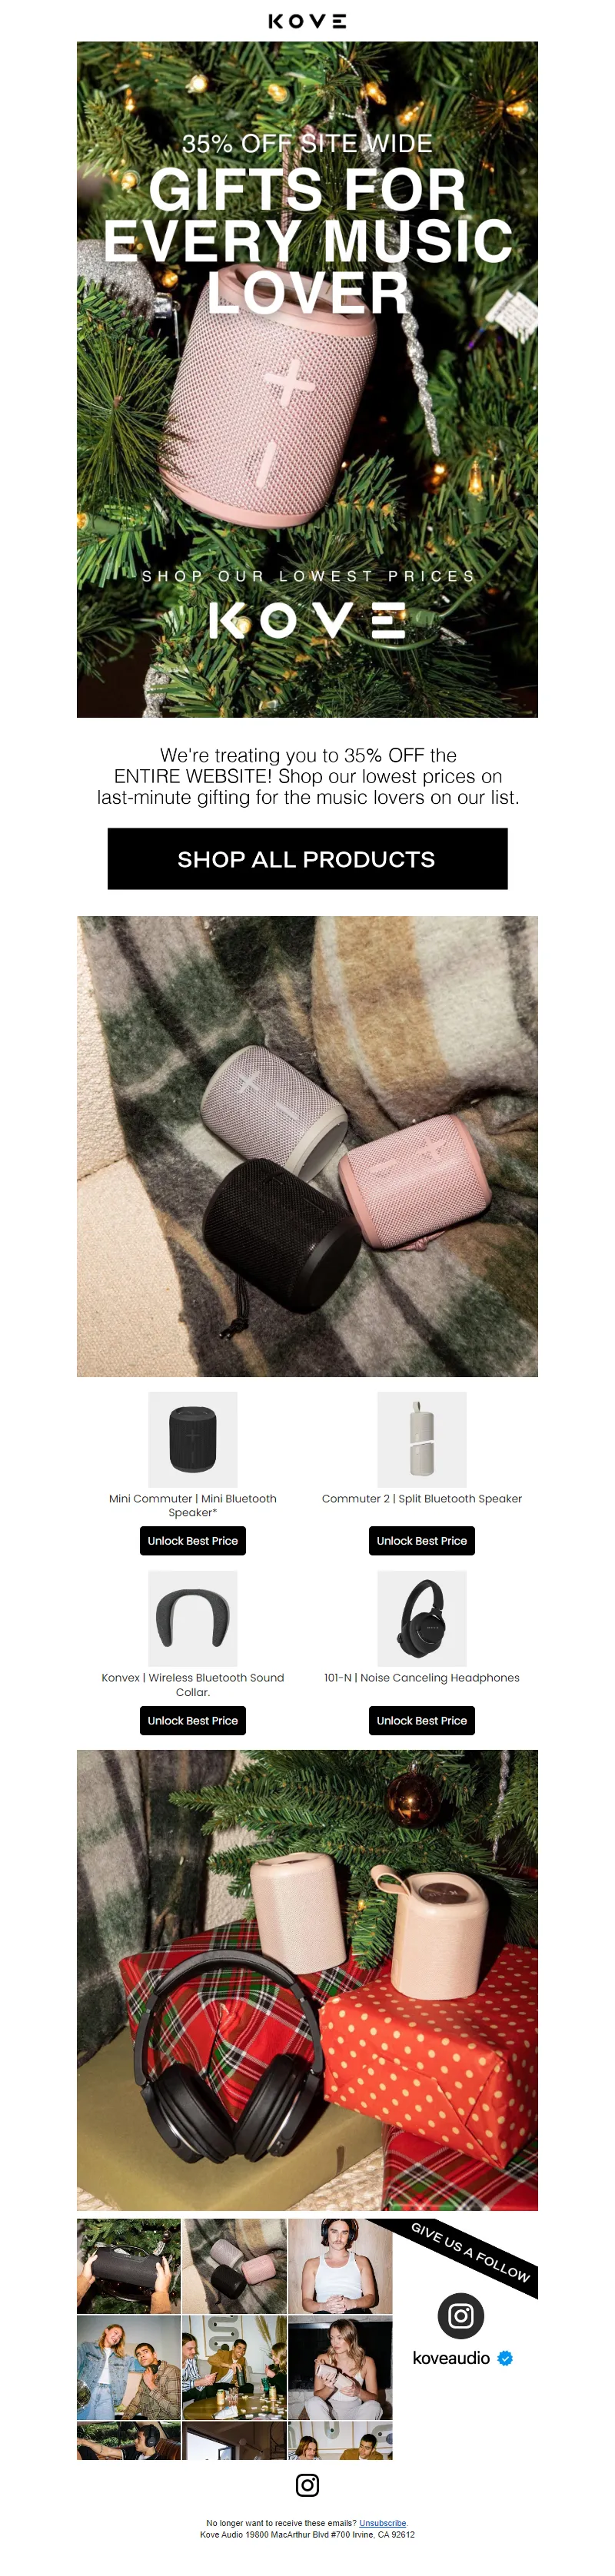Screen dimensions: 615x2576
Task: Unlock Best Price for Konvex sound collar
Action: pos(193,1720)
